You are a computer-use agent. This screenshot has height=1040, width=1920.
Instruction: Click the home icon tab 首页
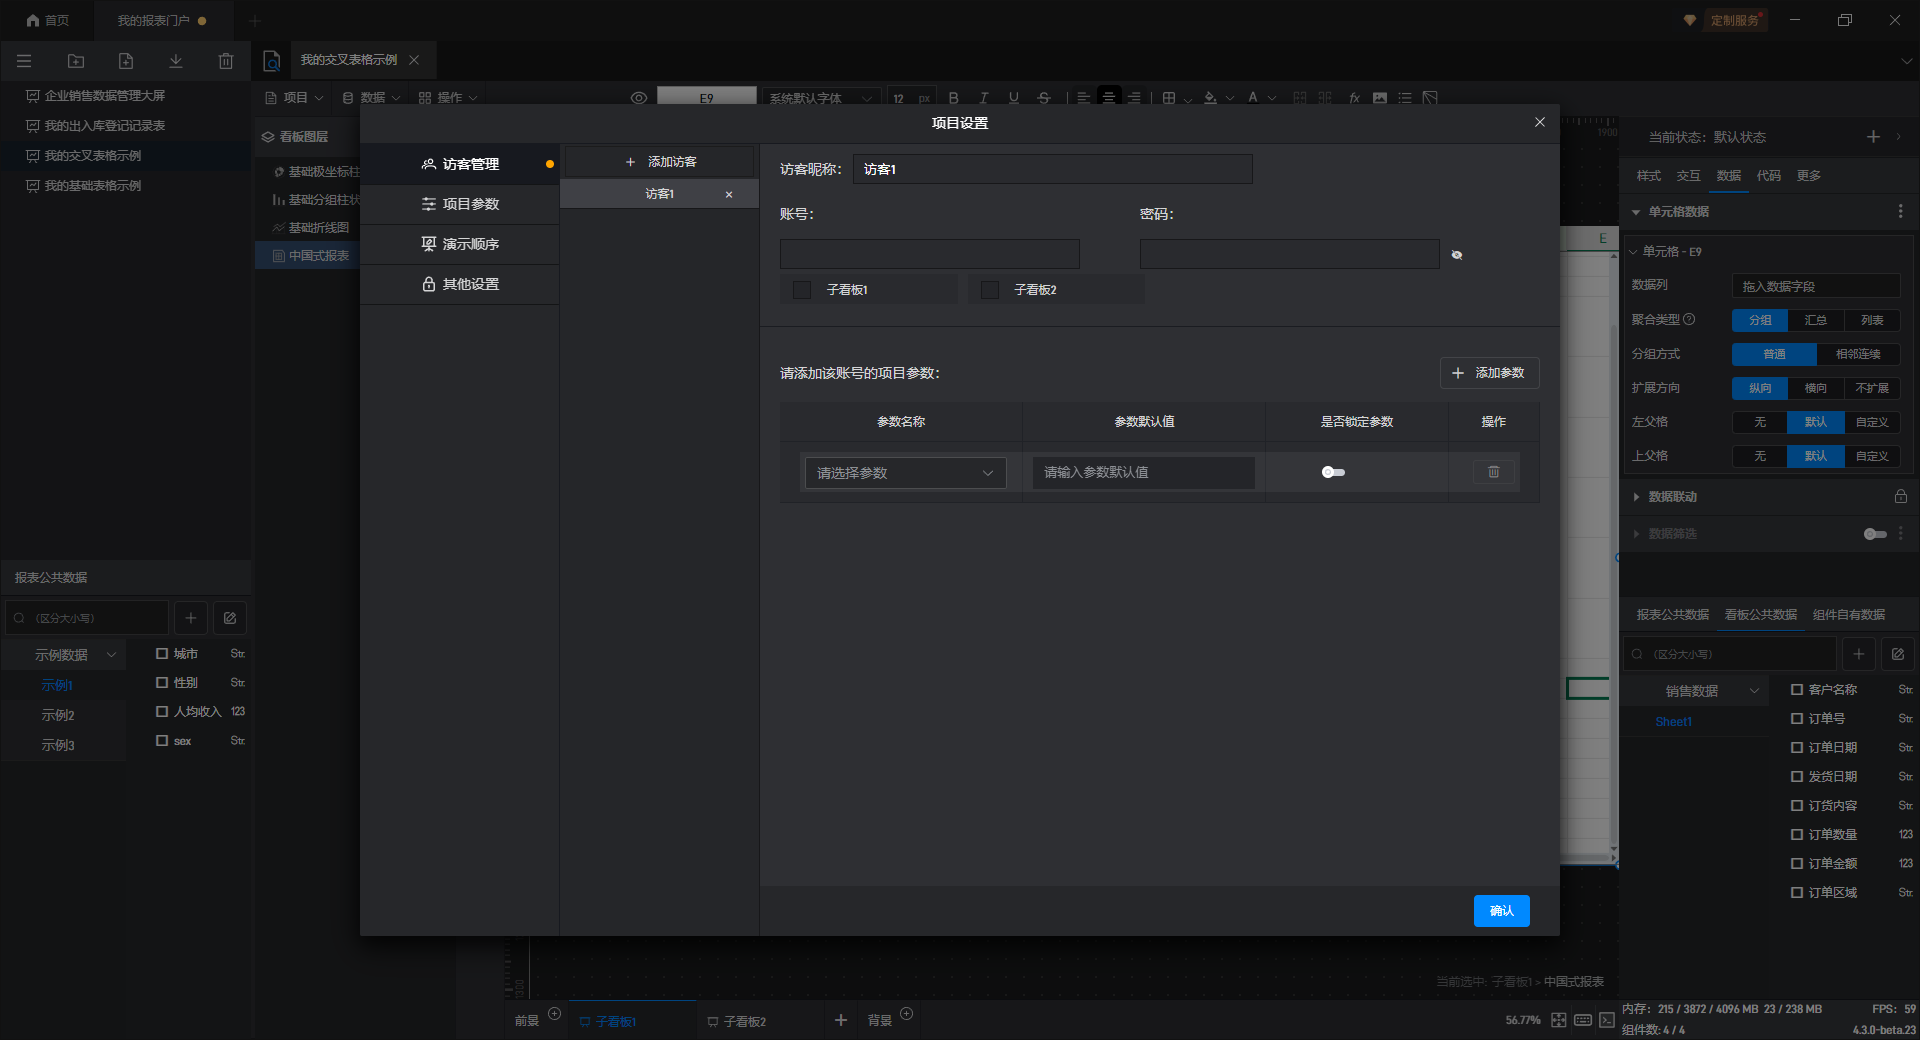47,20
